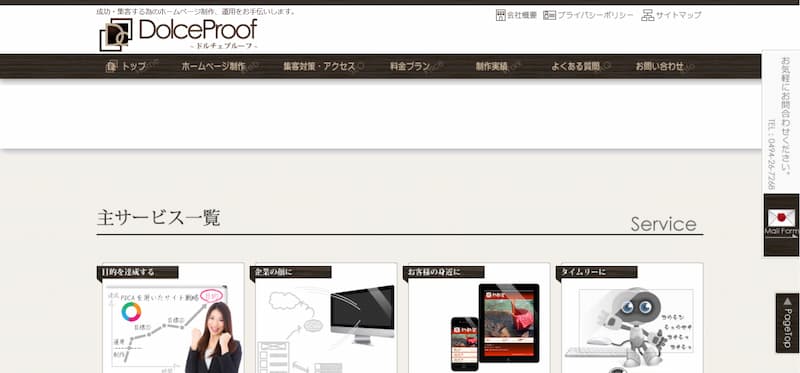Jump back up with the PageTop button
Viewport: 800px width, 373px height.
(787, 323)
